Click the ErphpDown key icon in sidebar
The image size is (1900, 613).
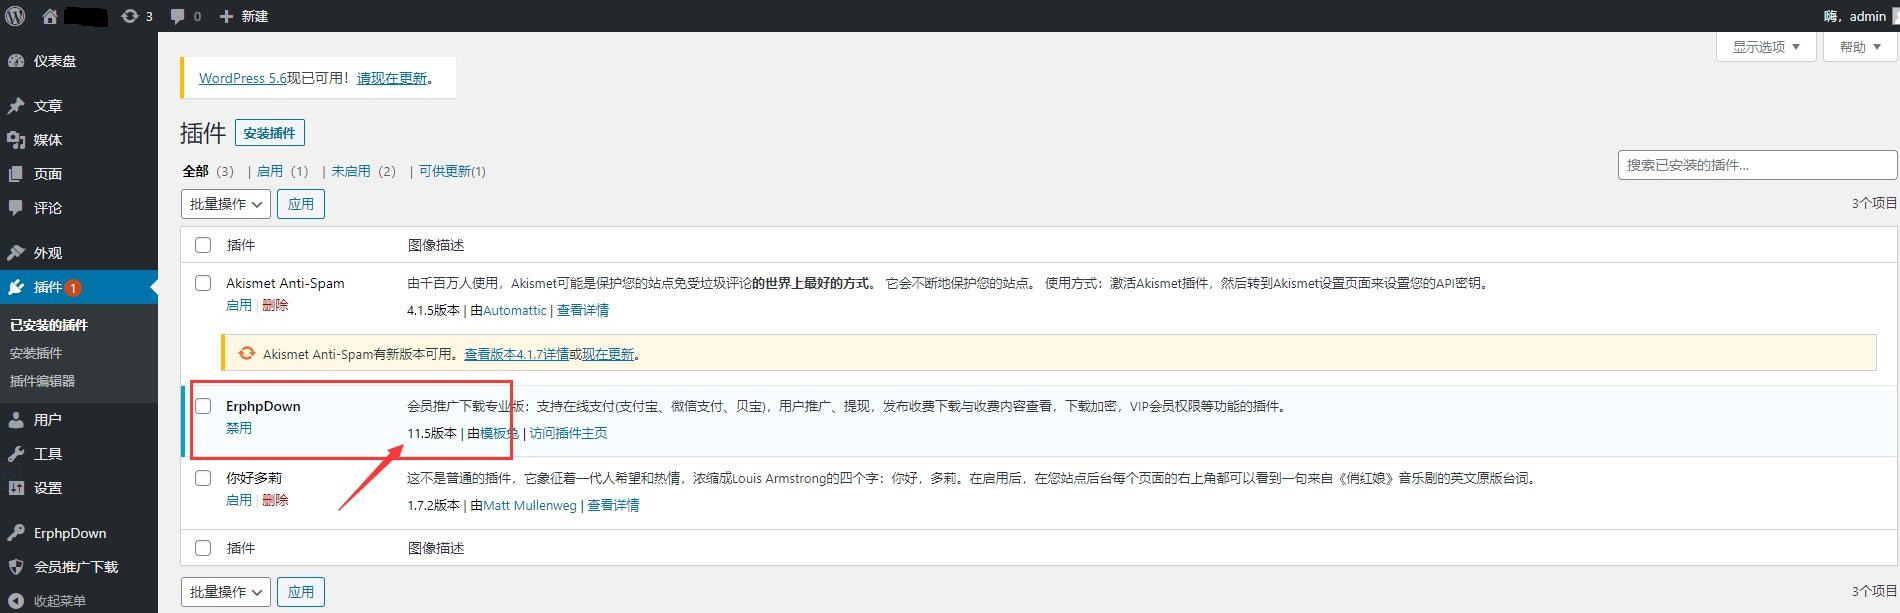click(x=16, y=533)
